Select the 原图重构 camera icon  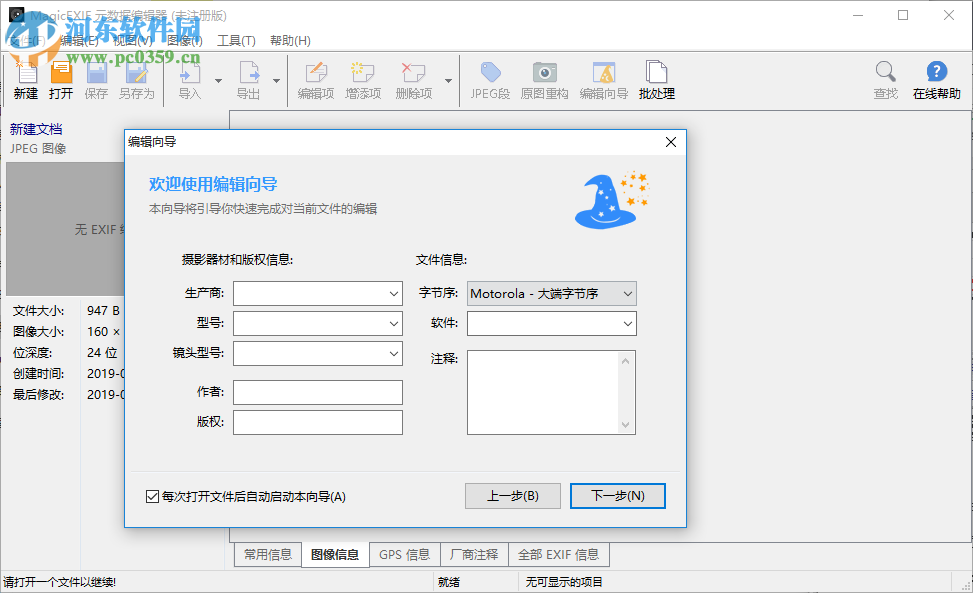point(543,78)
